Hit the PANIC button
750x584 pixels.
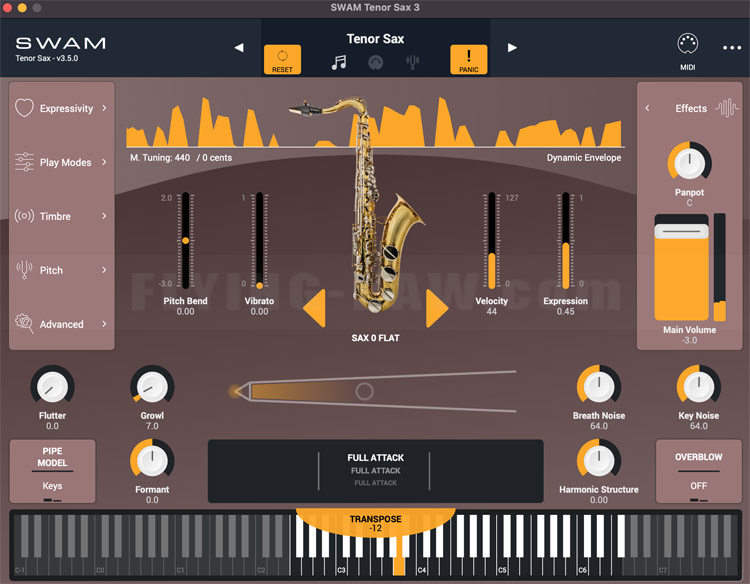(x=469, y=59)
